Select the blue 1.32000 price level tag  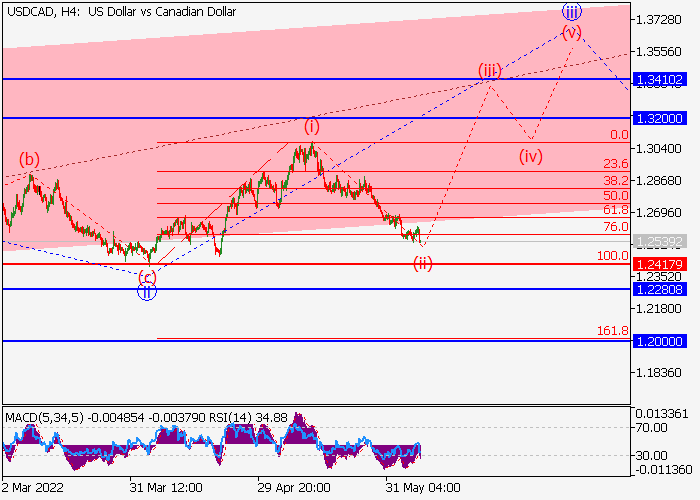(x=659, y=118)
